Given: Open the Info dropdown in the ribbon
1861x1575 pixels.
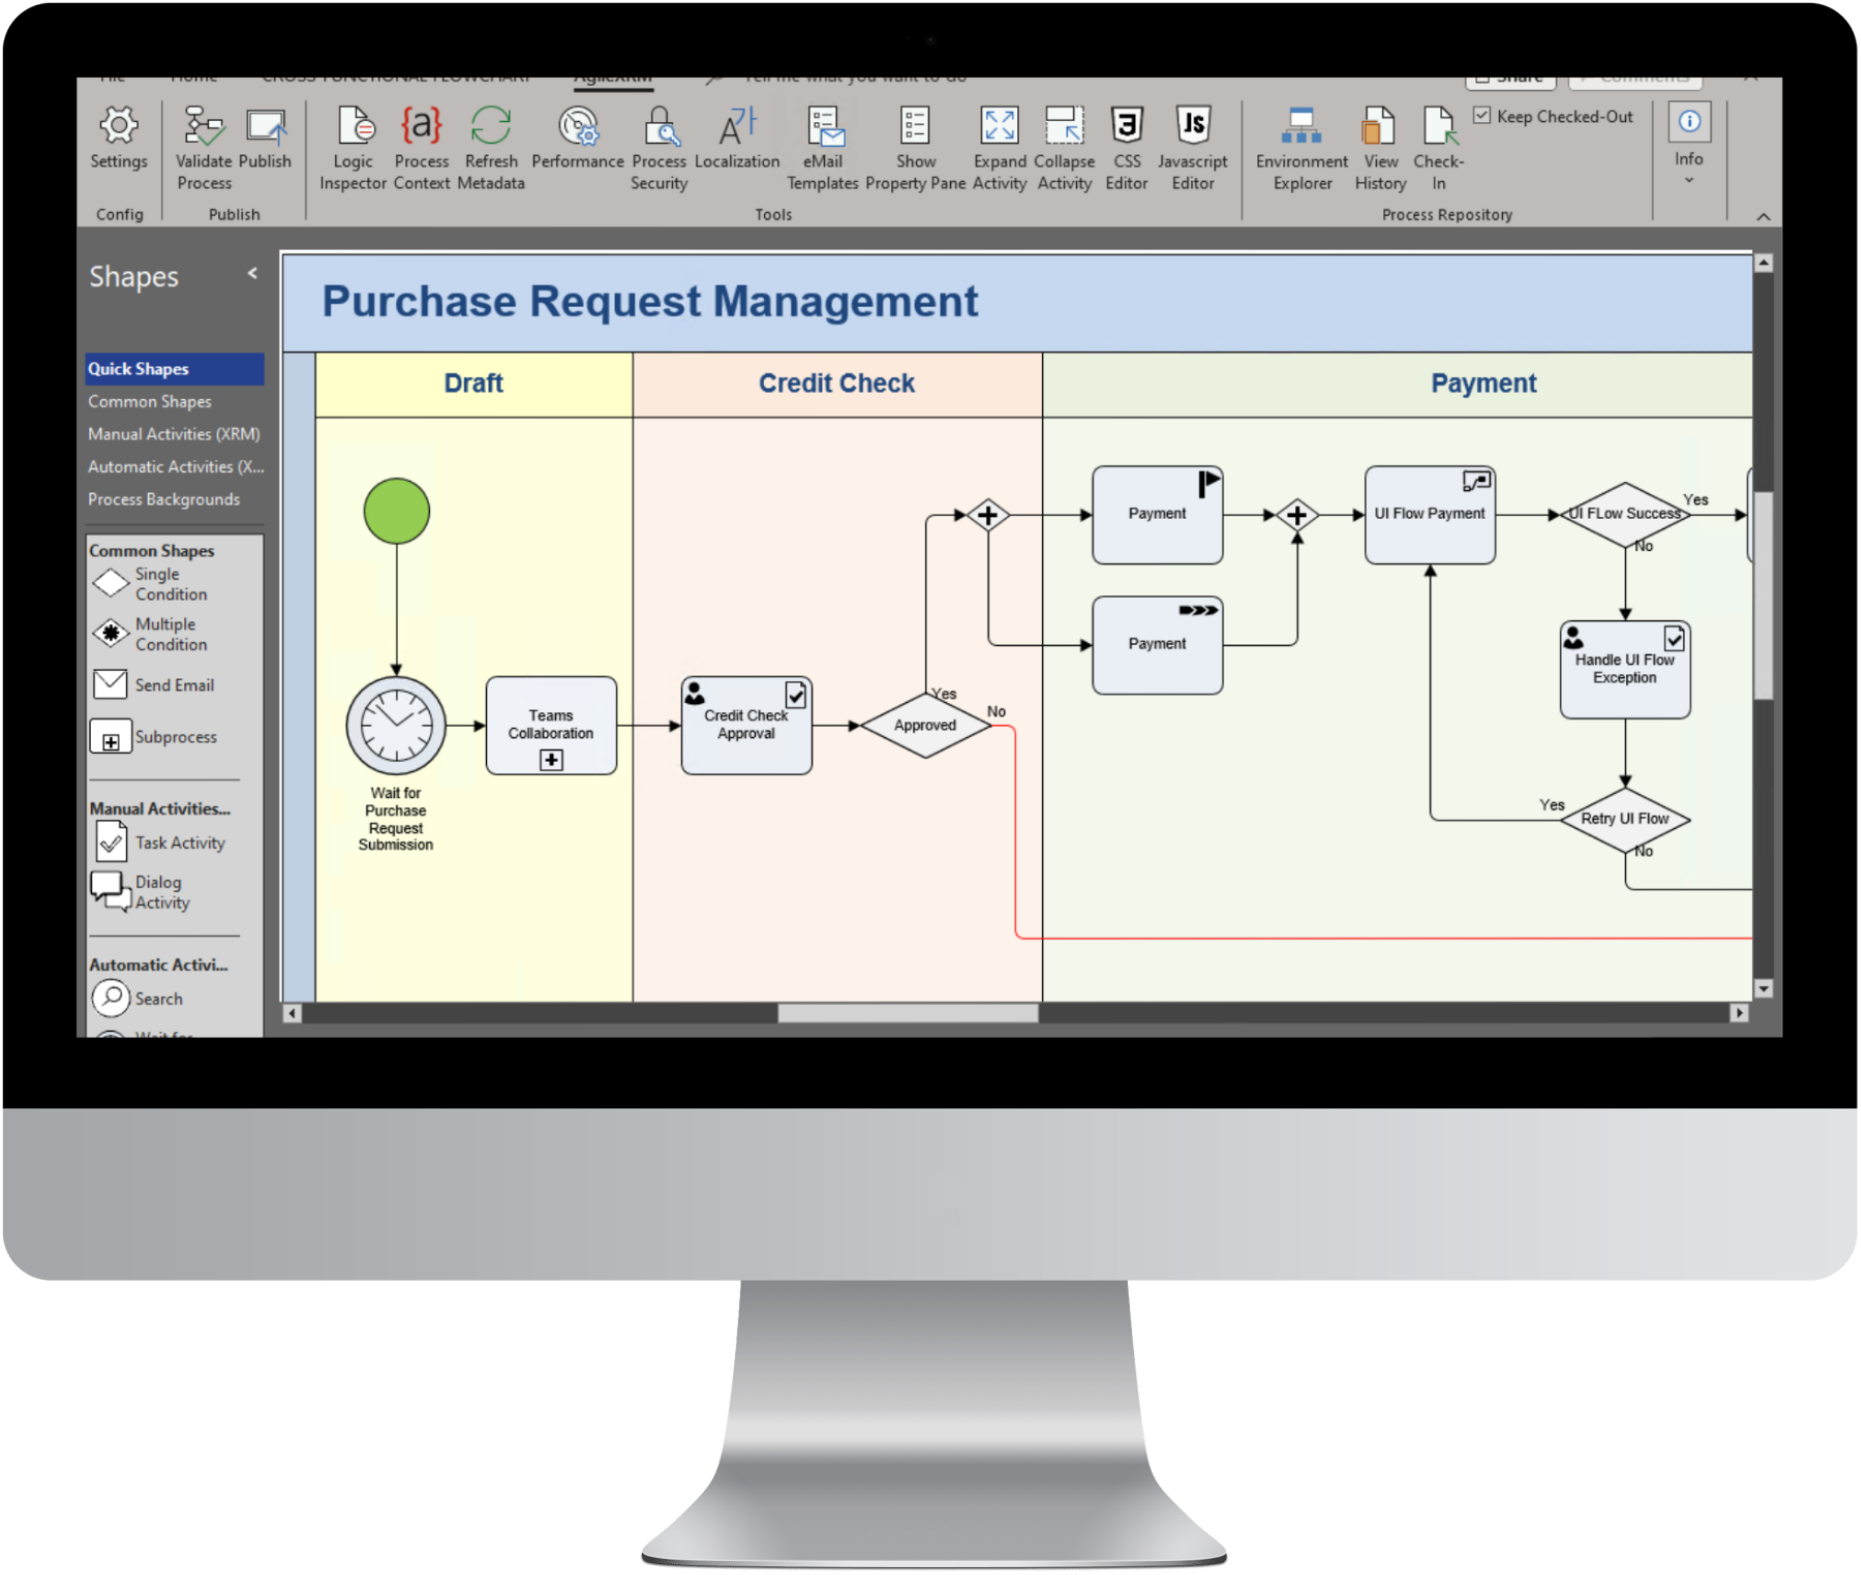Looking at the screenshot, I should coord(1689,146).
